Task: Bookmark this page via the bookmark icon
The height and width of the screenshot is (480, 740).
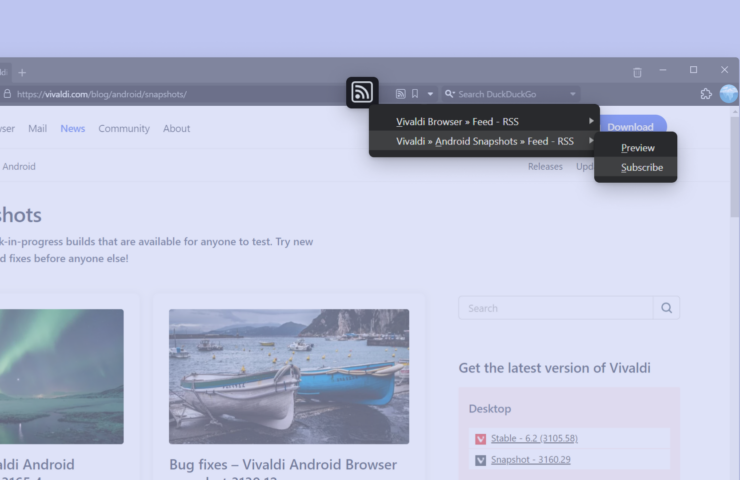Action: tap(415, 94)
